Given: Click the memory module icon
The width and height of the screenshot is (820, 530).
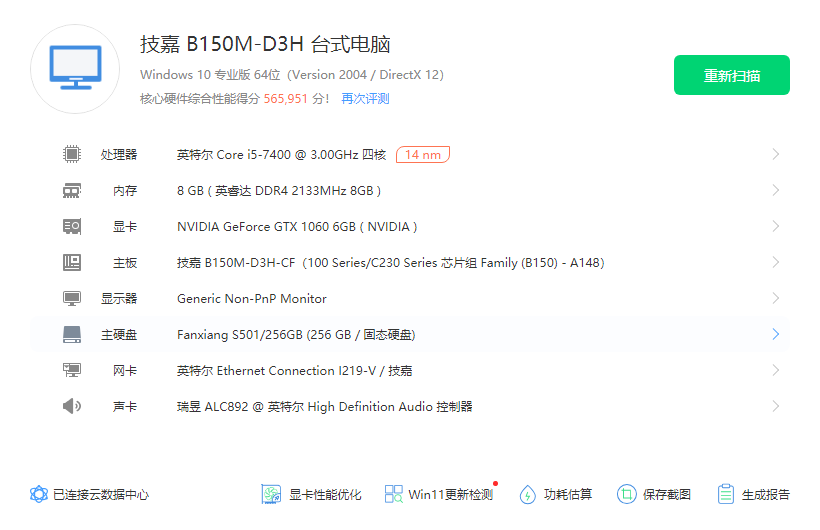Looking at the screenshot, I should 72,190.
